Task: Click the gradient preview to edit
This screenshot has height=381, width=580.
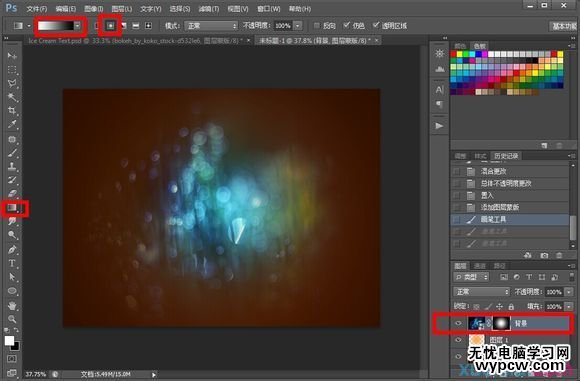Action: (55, 26)
